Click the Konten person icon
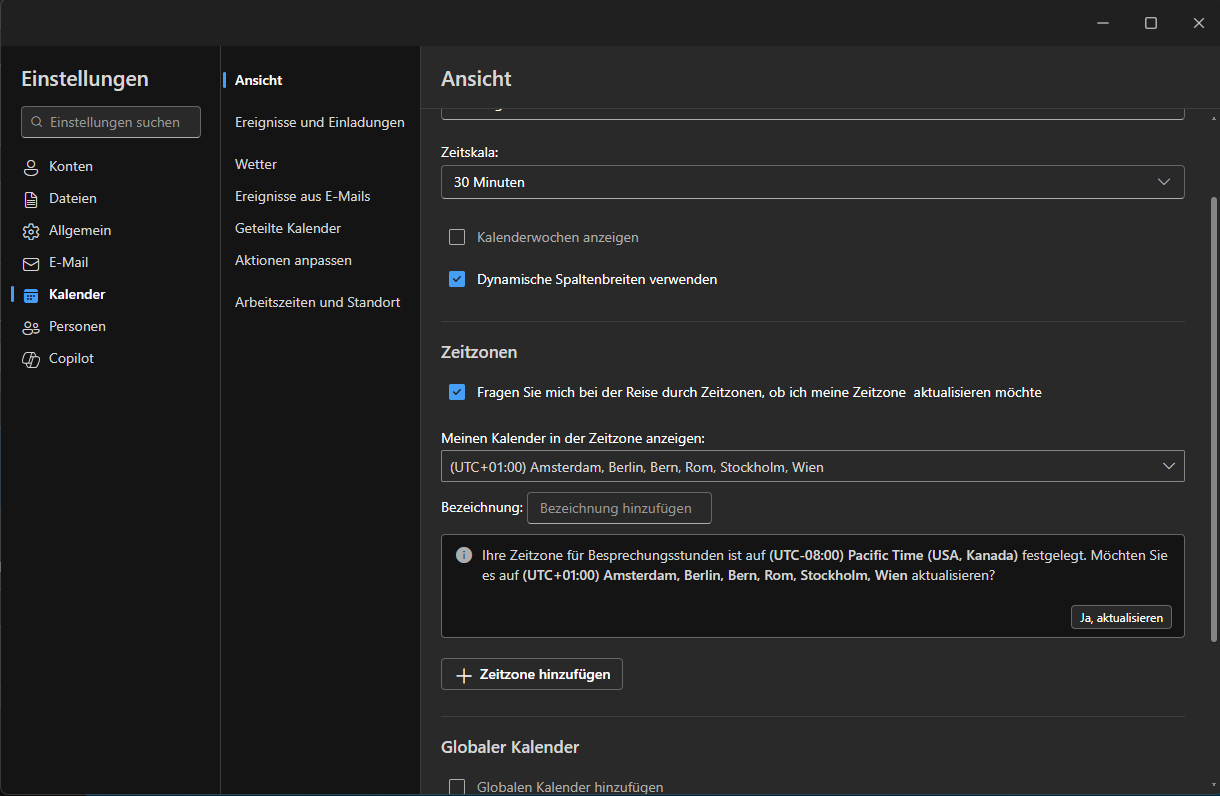1220x796 pixels. click(31, 167)
